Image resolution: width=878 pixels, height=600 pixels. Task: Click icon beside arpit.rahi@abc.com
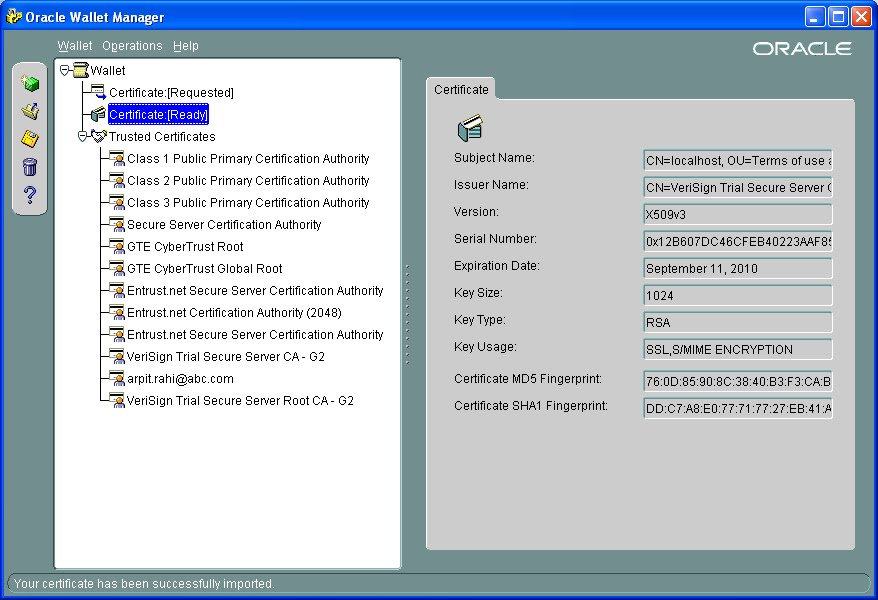[117, 378]
